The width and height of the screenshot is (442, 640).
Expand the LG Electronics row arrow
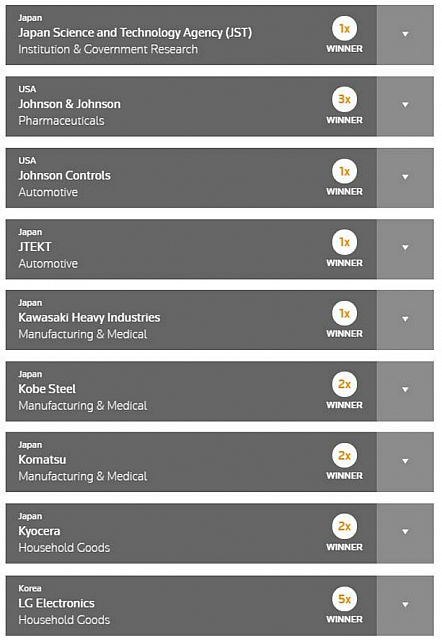pyautogui.click(x=405, y=605)
